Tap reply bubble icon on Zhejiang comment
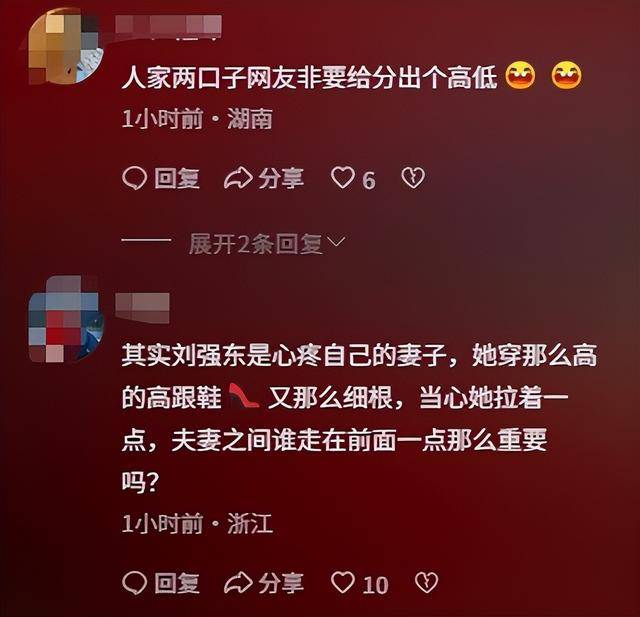This screenshot has width=640, height=617. 134,582
